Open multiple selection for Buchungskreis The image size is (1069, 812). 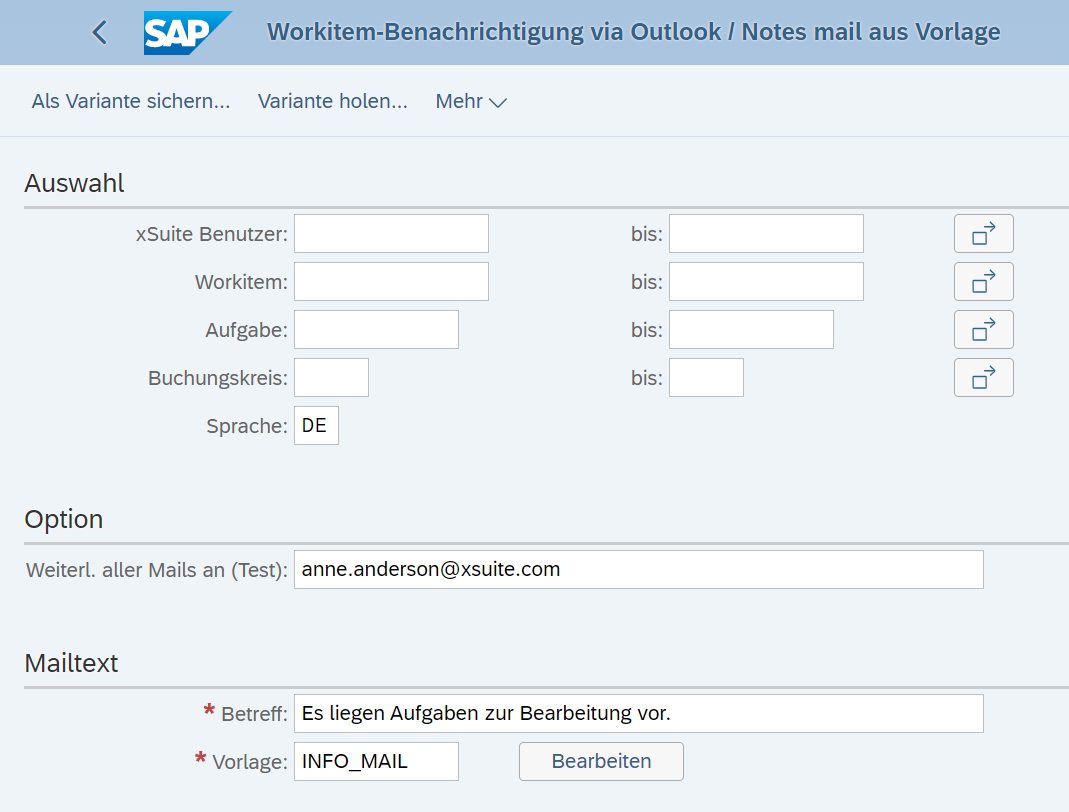click(x=983, y=377)
